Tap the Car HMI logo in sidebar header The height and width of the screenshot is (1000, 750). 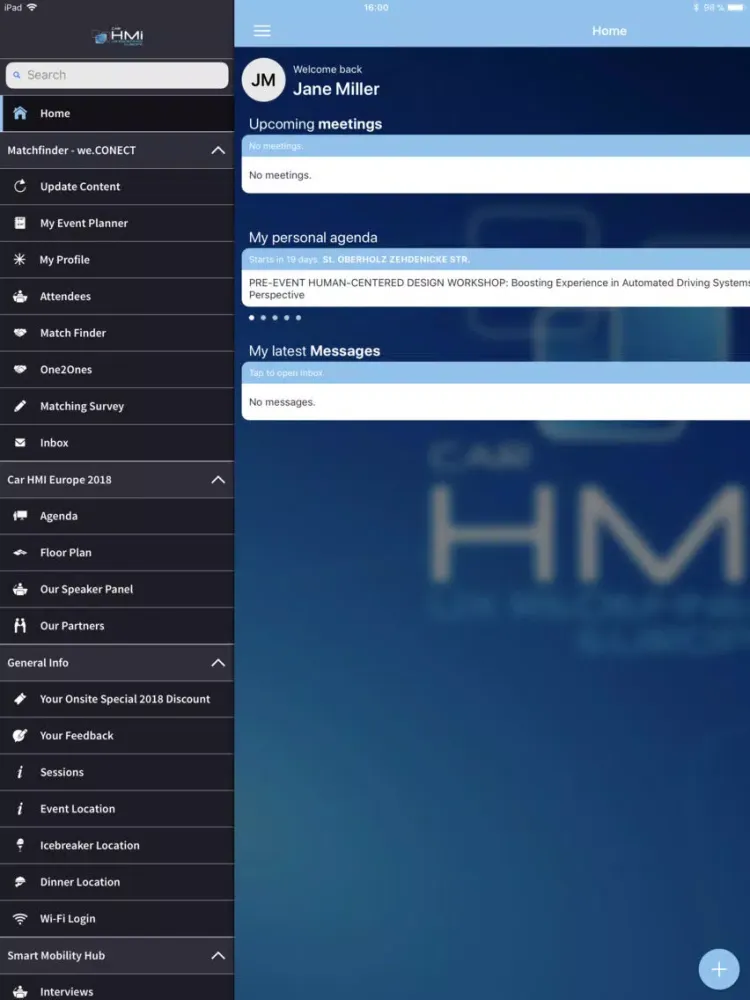tap(117, 36)
